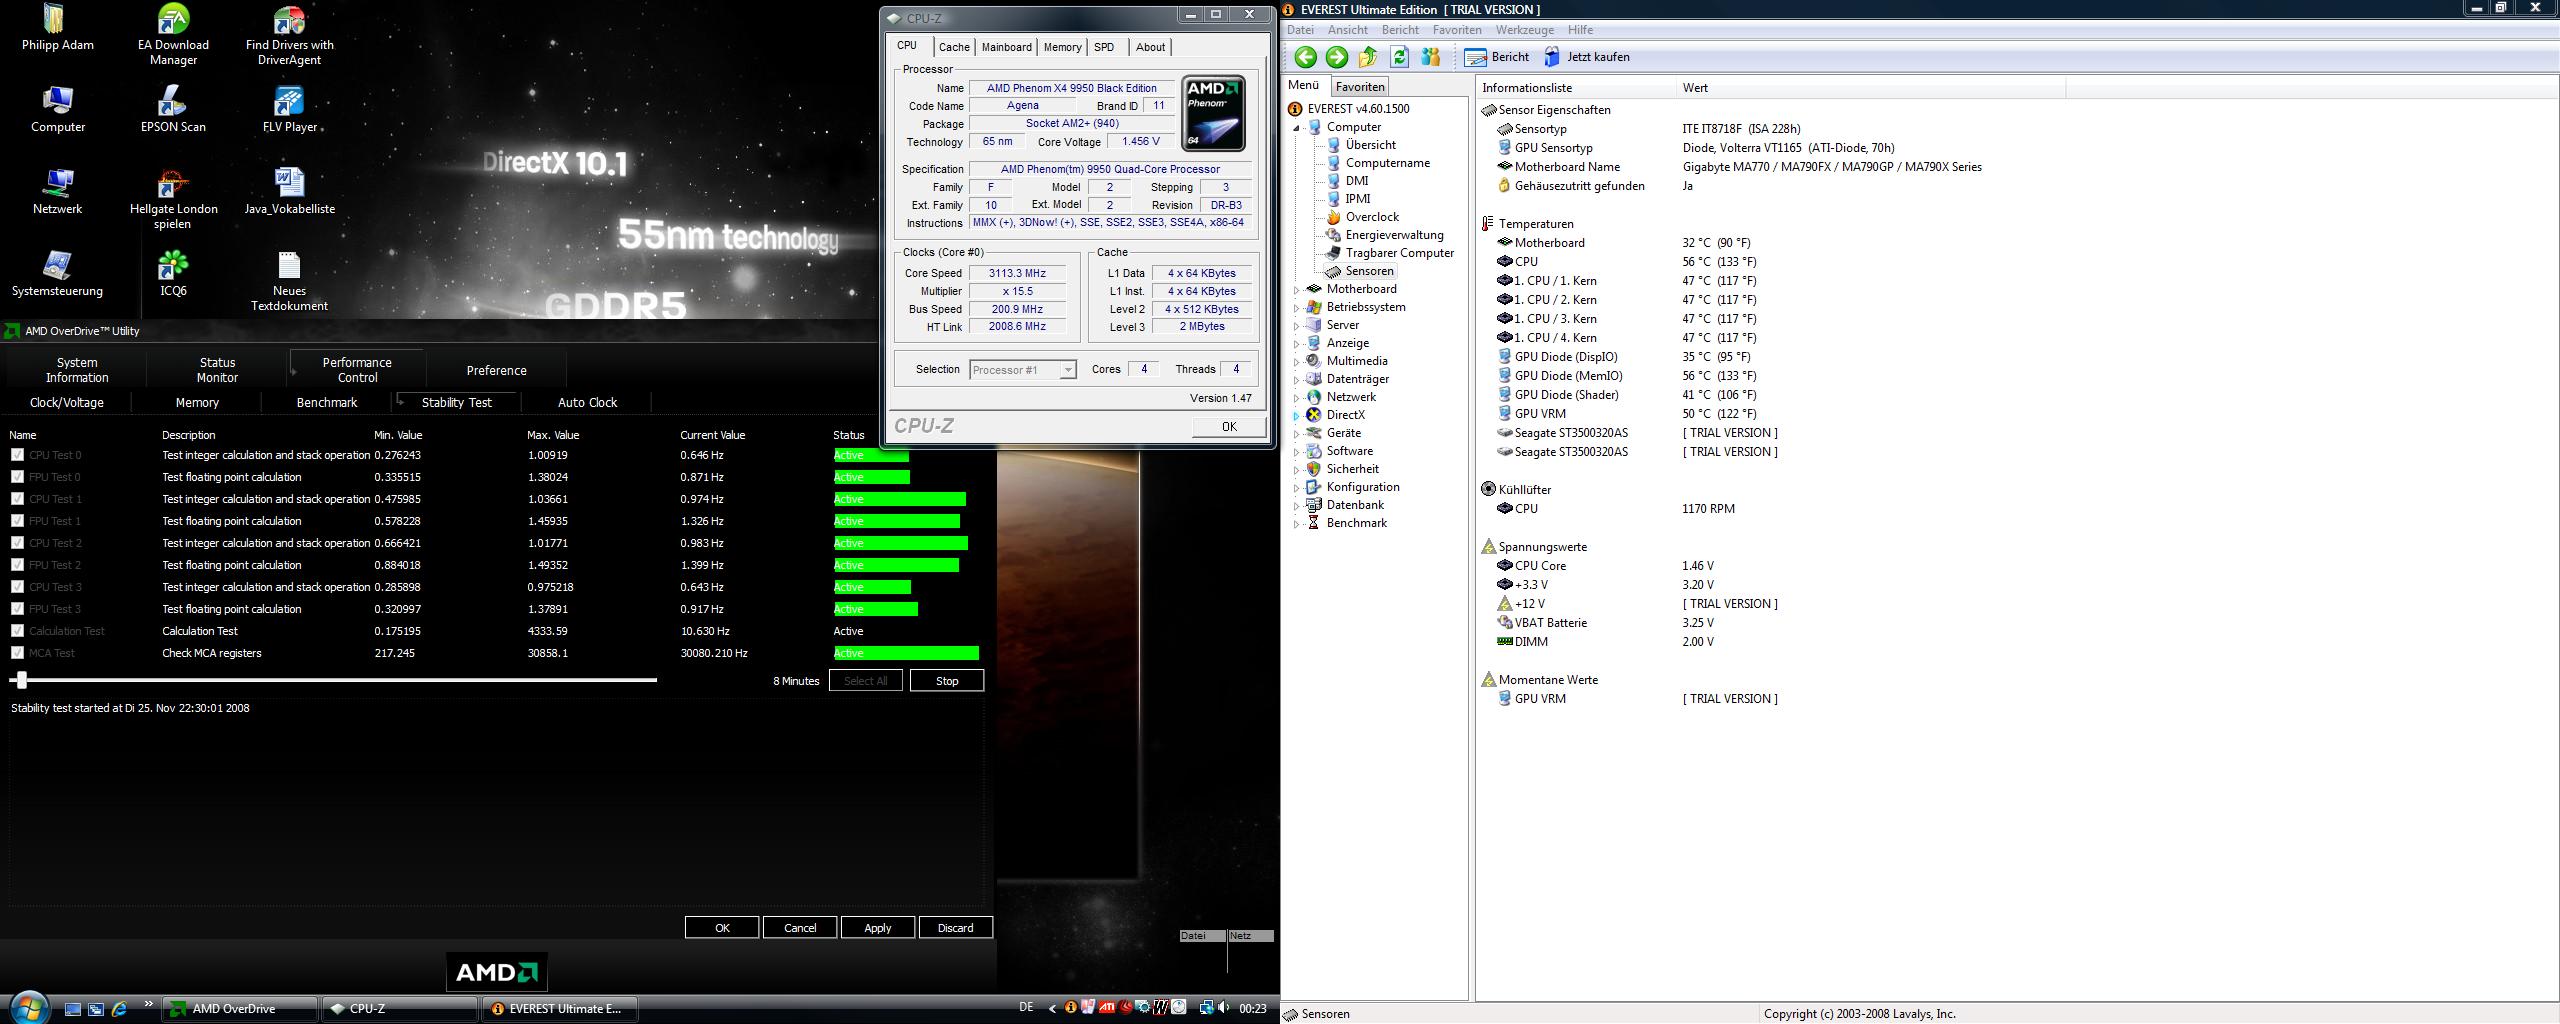Uncheck the CPU Test 3 checkbox
The image size is (2560, 1024).
pos(17,587)
